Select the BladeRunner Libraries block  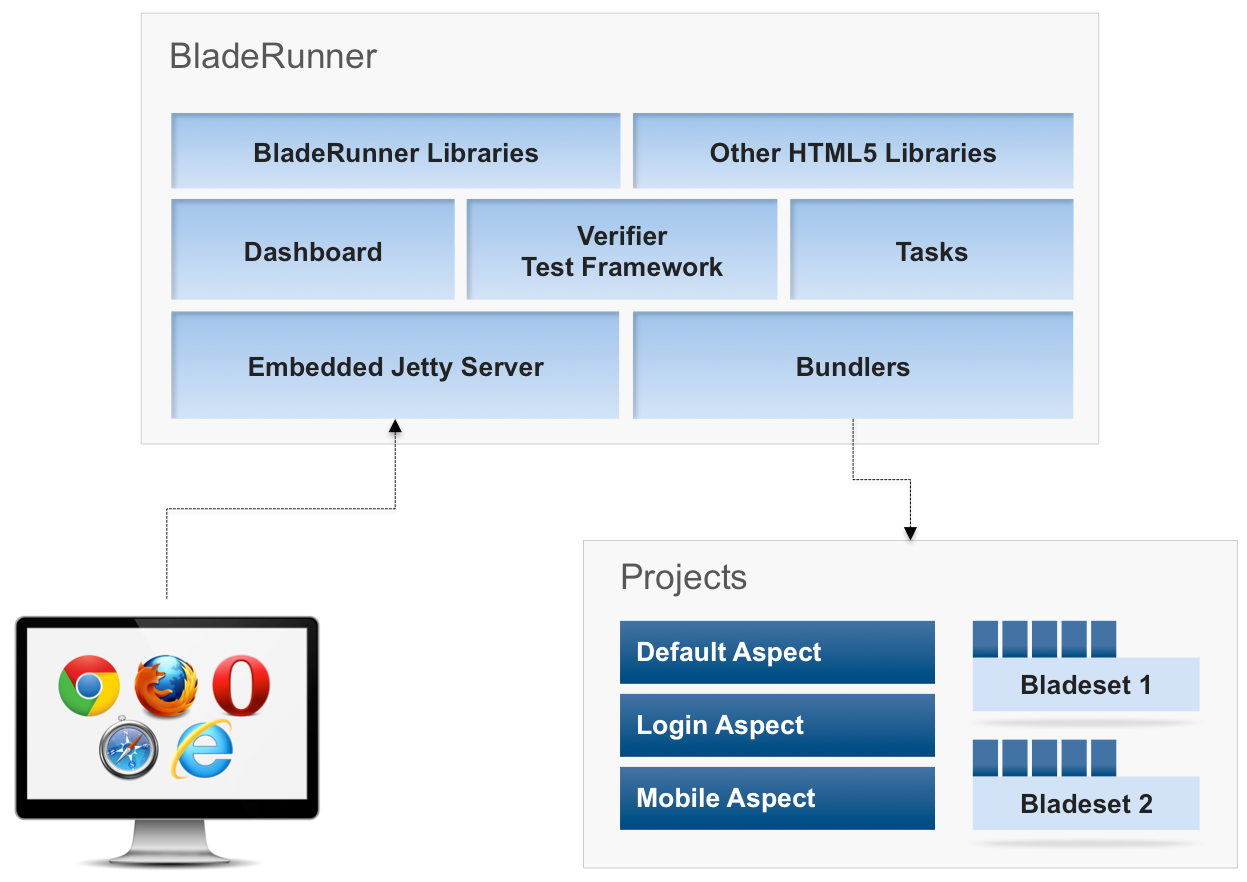[x=396, y=151]
